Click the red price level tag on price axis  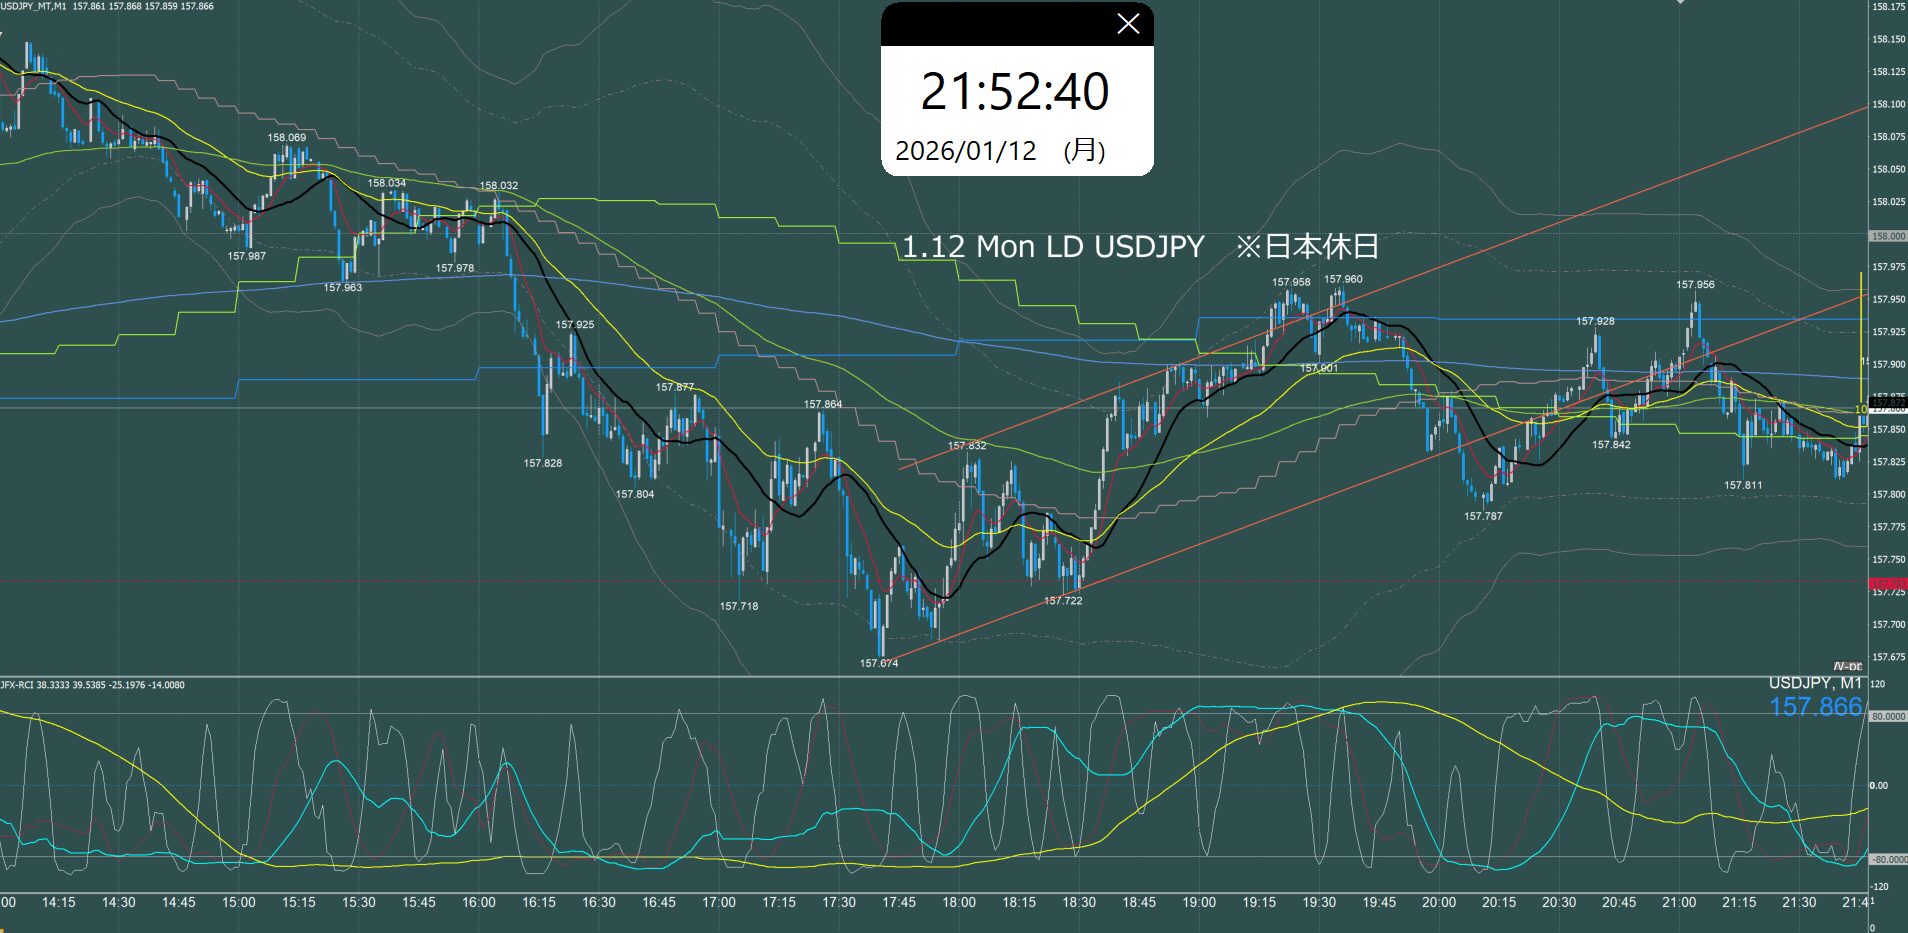1887,583
